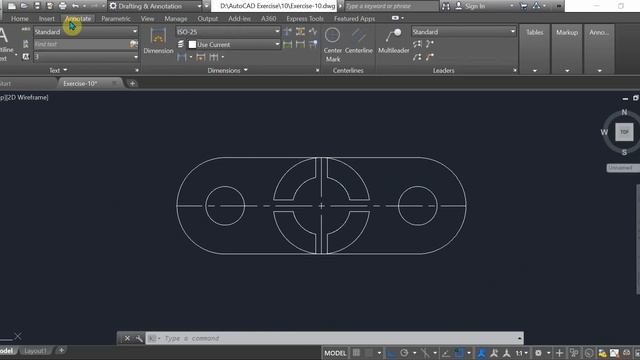Open the Express Tools ribbon tab

point(305,19)
